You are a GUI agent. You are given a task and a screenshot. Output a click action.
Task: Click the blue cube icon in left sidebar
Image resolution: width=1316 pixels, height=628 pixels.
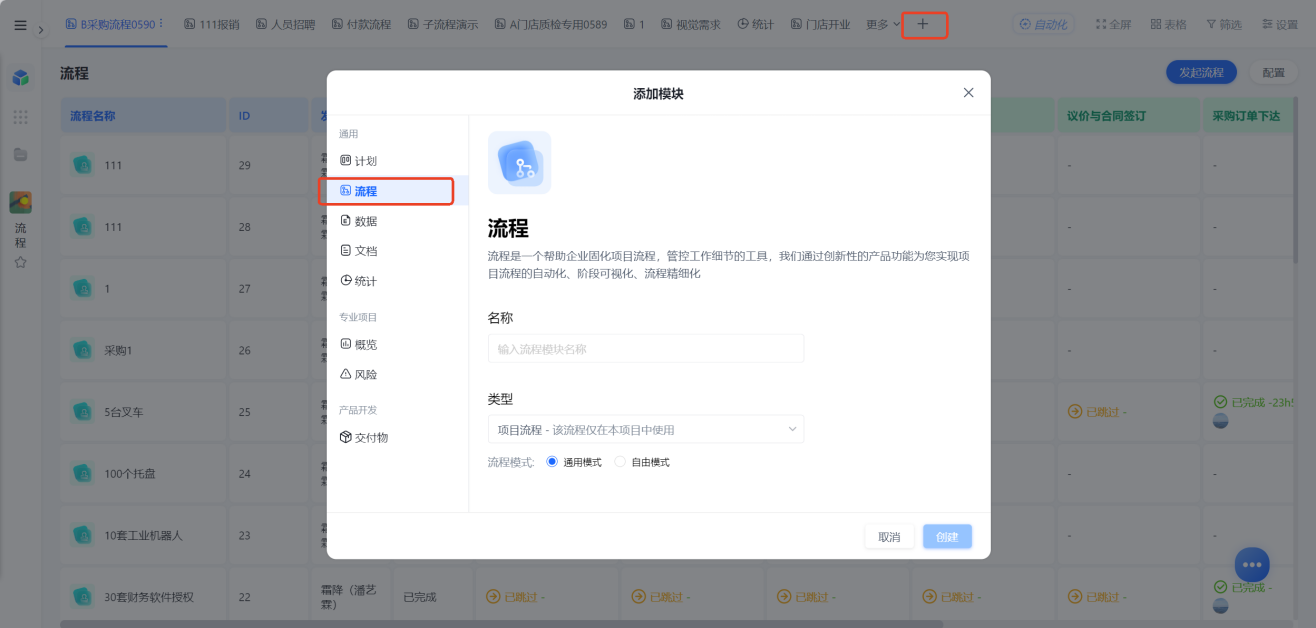tap(20, 77)
